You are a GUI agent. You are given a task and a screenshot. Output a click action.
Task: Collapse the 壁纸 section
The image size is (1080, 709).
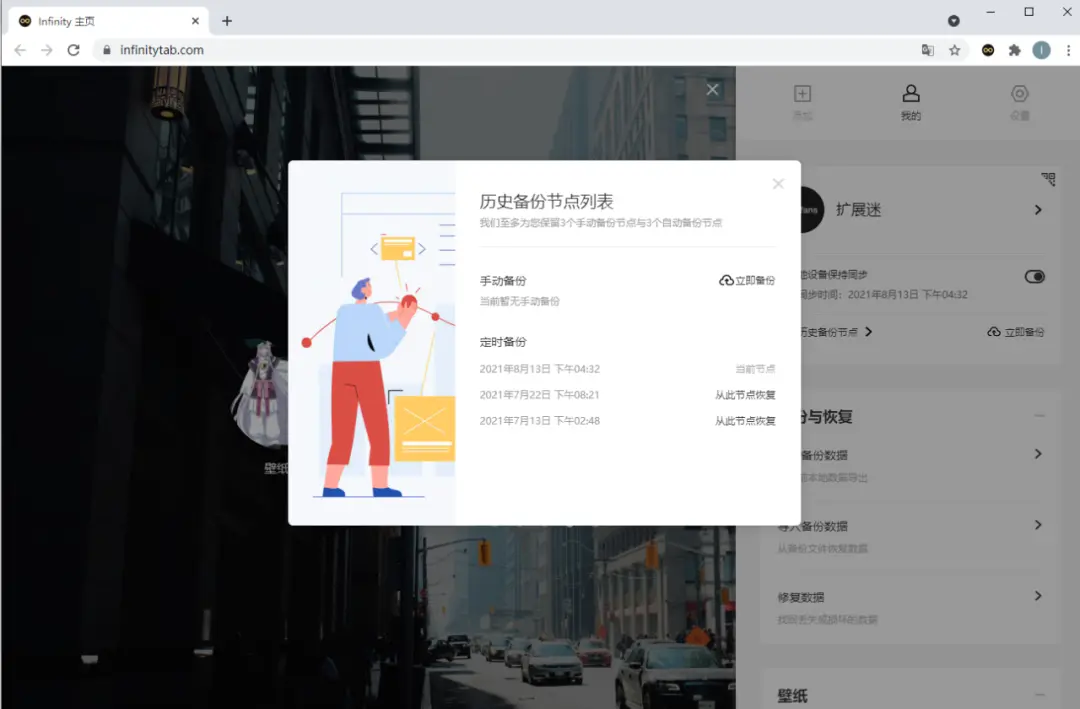[x=1040, y=693]
